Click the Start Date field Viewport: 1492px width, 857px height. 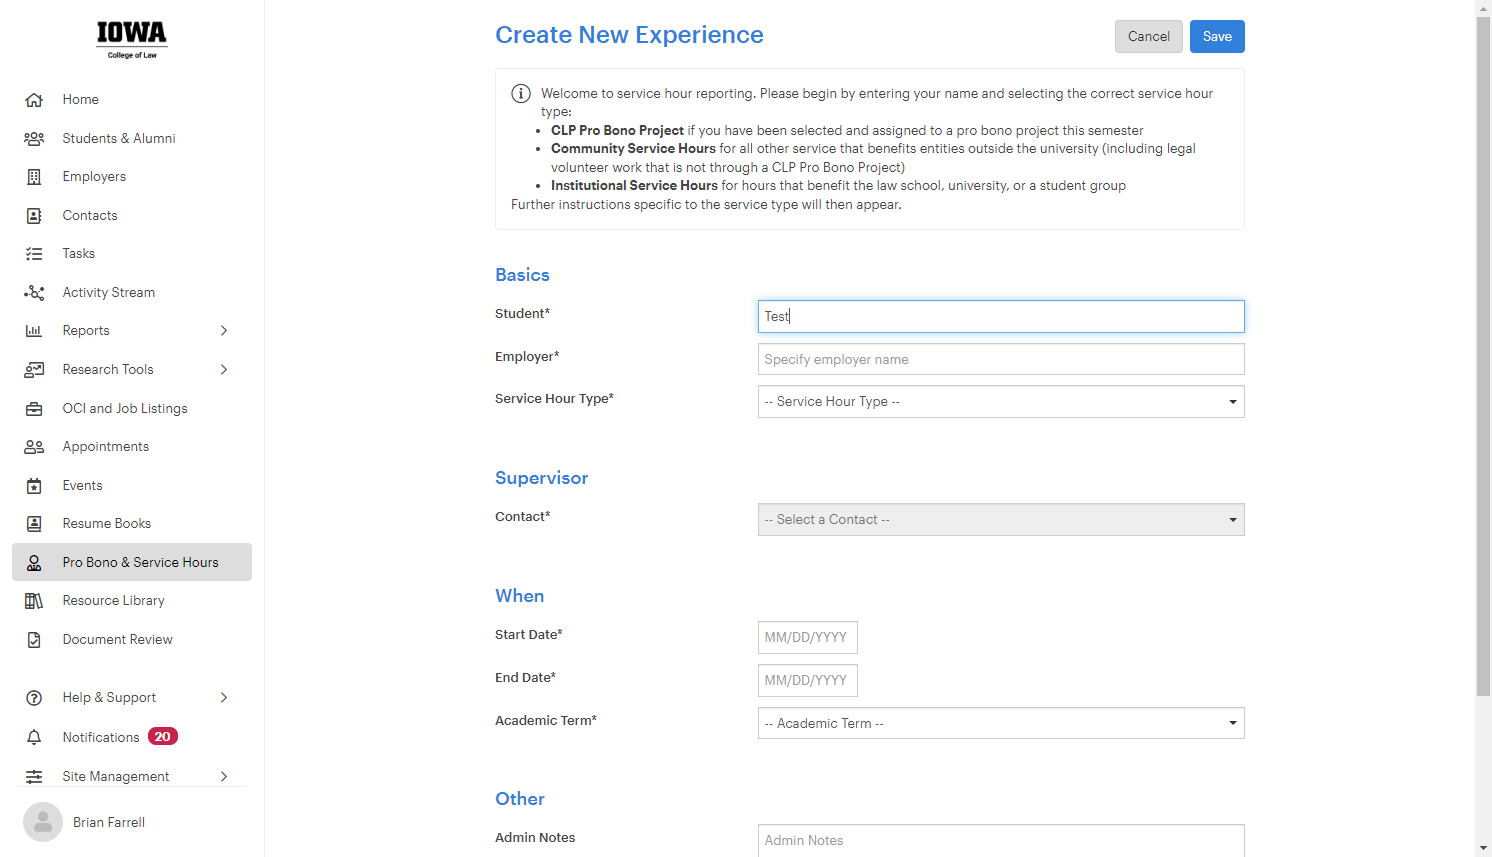pyautogui.click(x=808, y=638)
